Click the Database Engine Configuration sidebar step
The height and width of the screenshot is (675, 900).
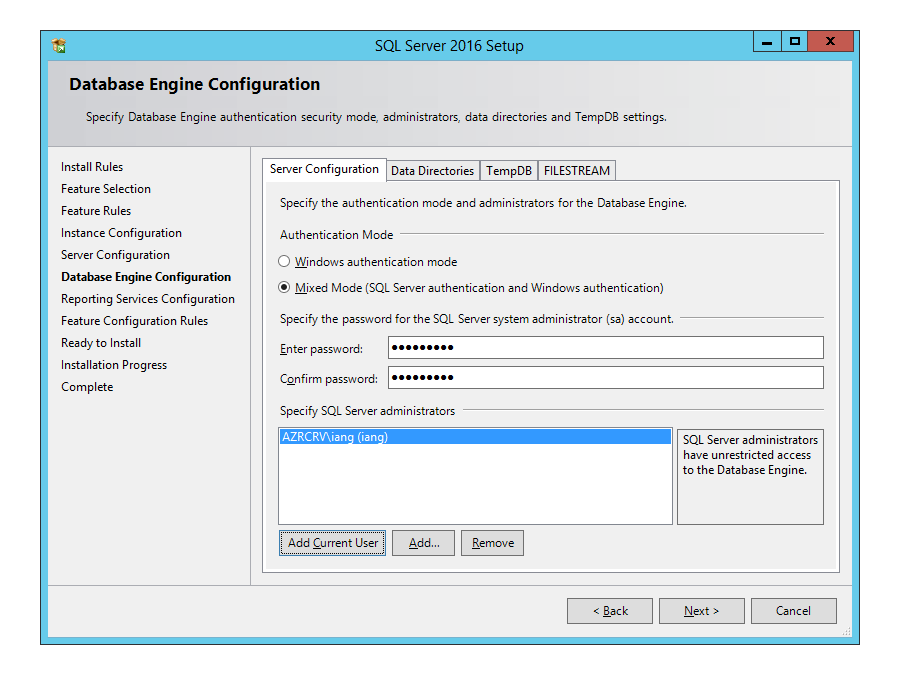(146, 277)
